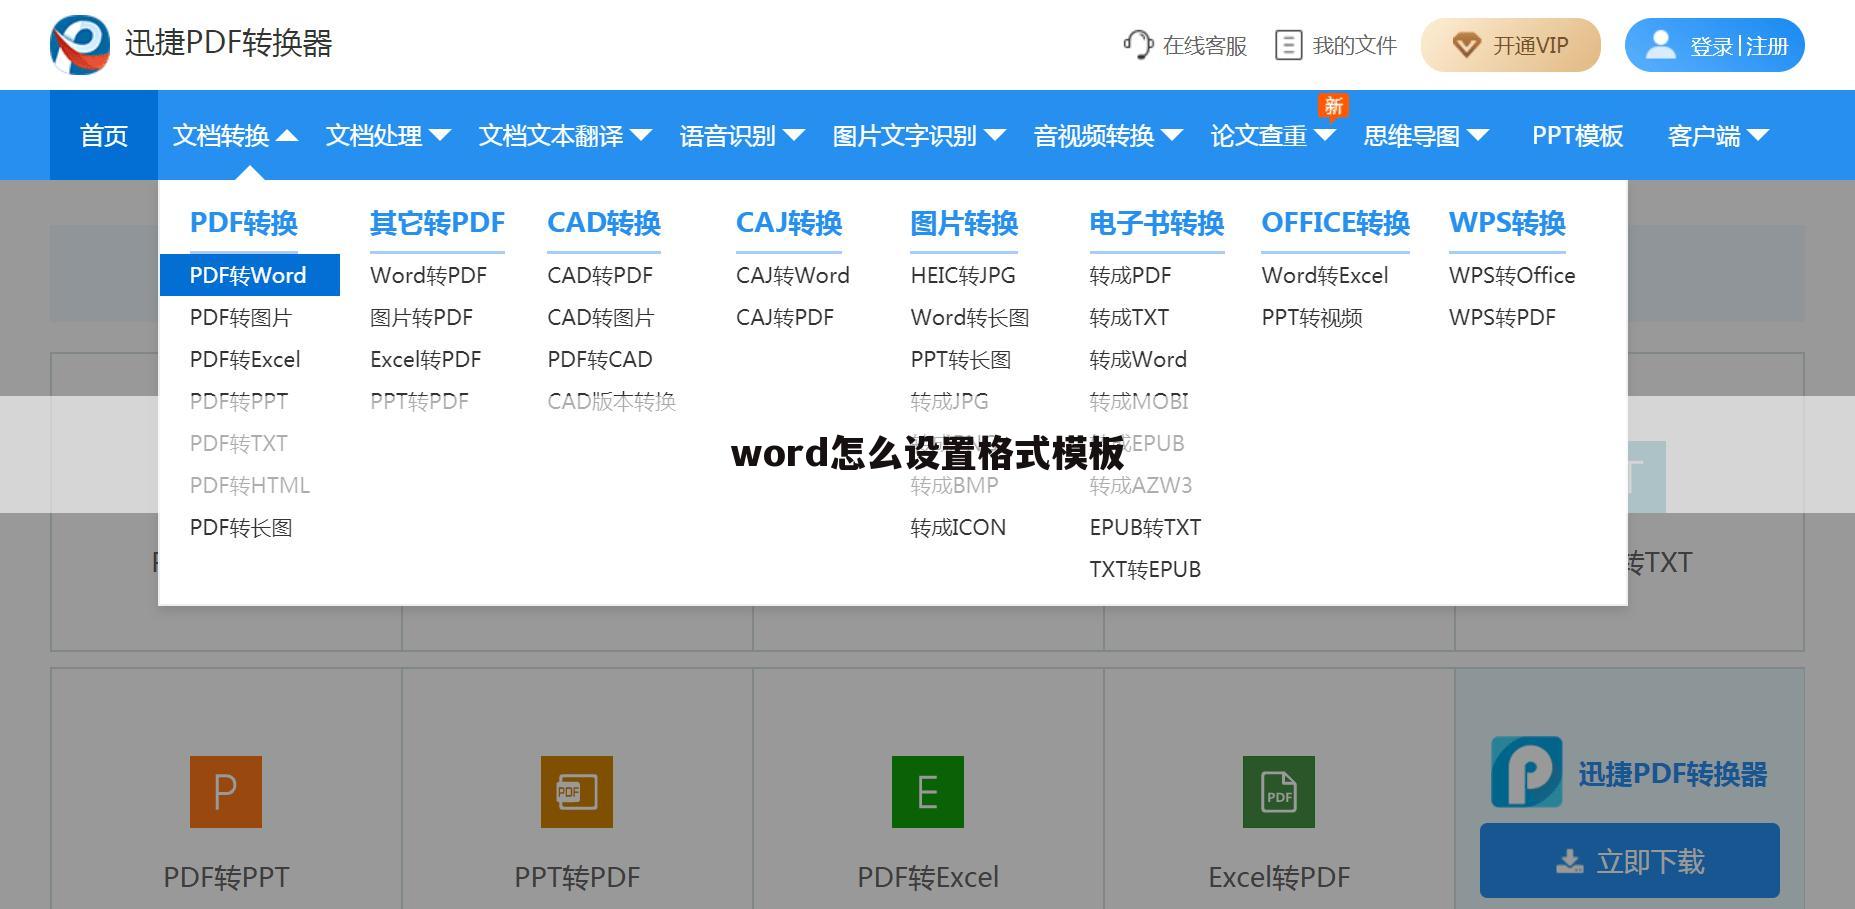Click the 迅捷PDF转换器 client app icon
The image size is (1855, 909).
1527,772
